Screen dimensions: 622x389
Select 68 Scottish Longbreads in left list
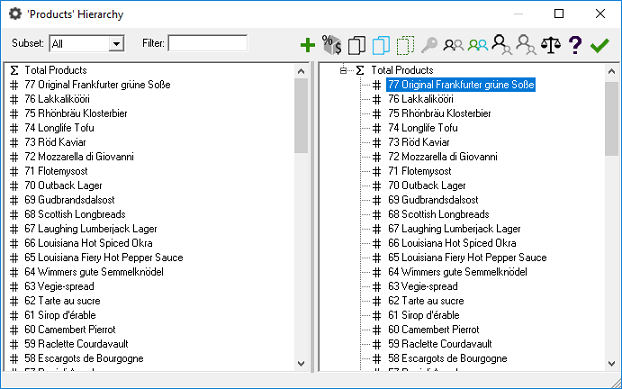click(x=75, y=214)
